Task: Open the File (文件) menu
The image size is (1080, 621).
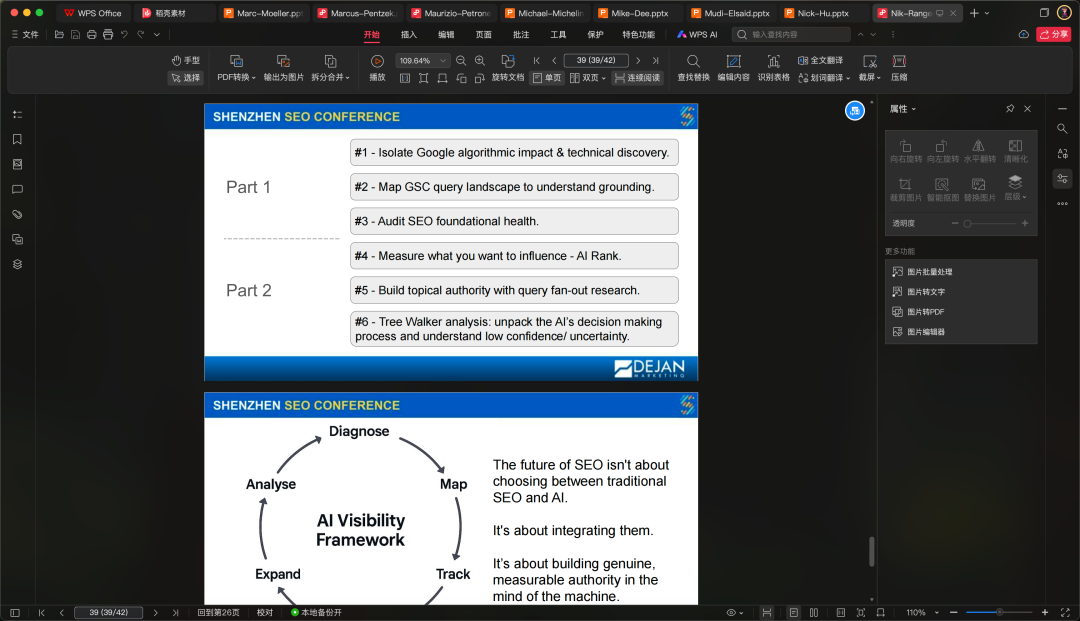Action: tap(25, 34)
